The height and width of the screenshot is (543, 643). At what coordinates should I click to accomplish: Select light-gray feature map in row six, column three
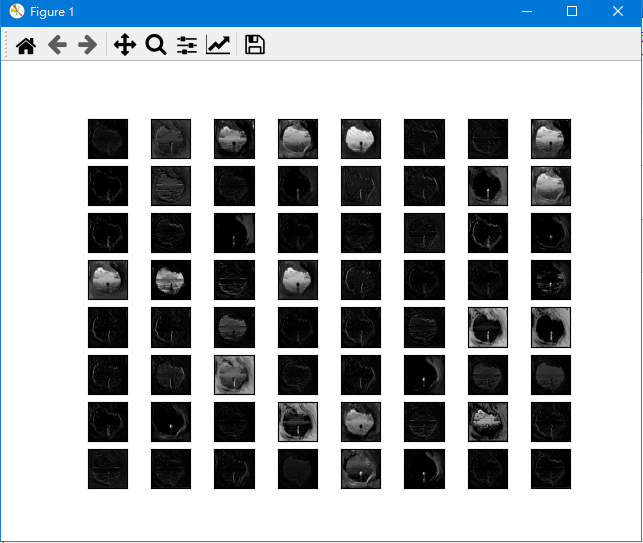(x=234, y=375)
